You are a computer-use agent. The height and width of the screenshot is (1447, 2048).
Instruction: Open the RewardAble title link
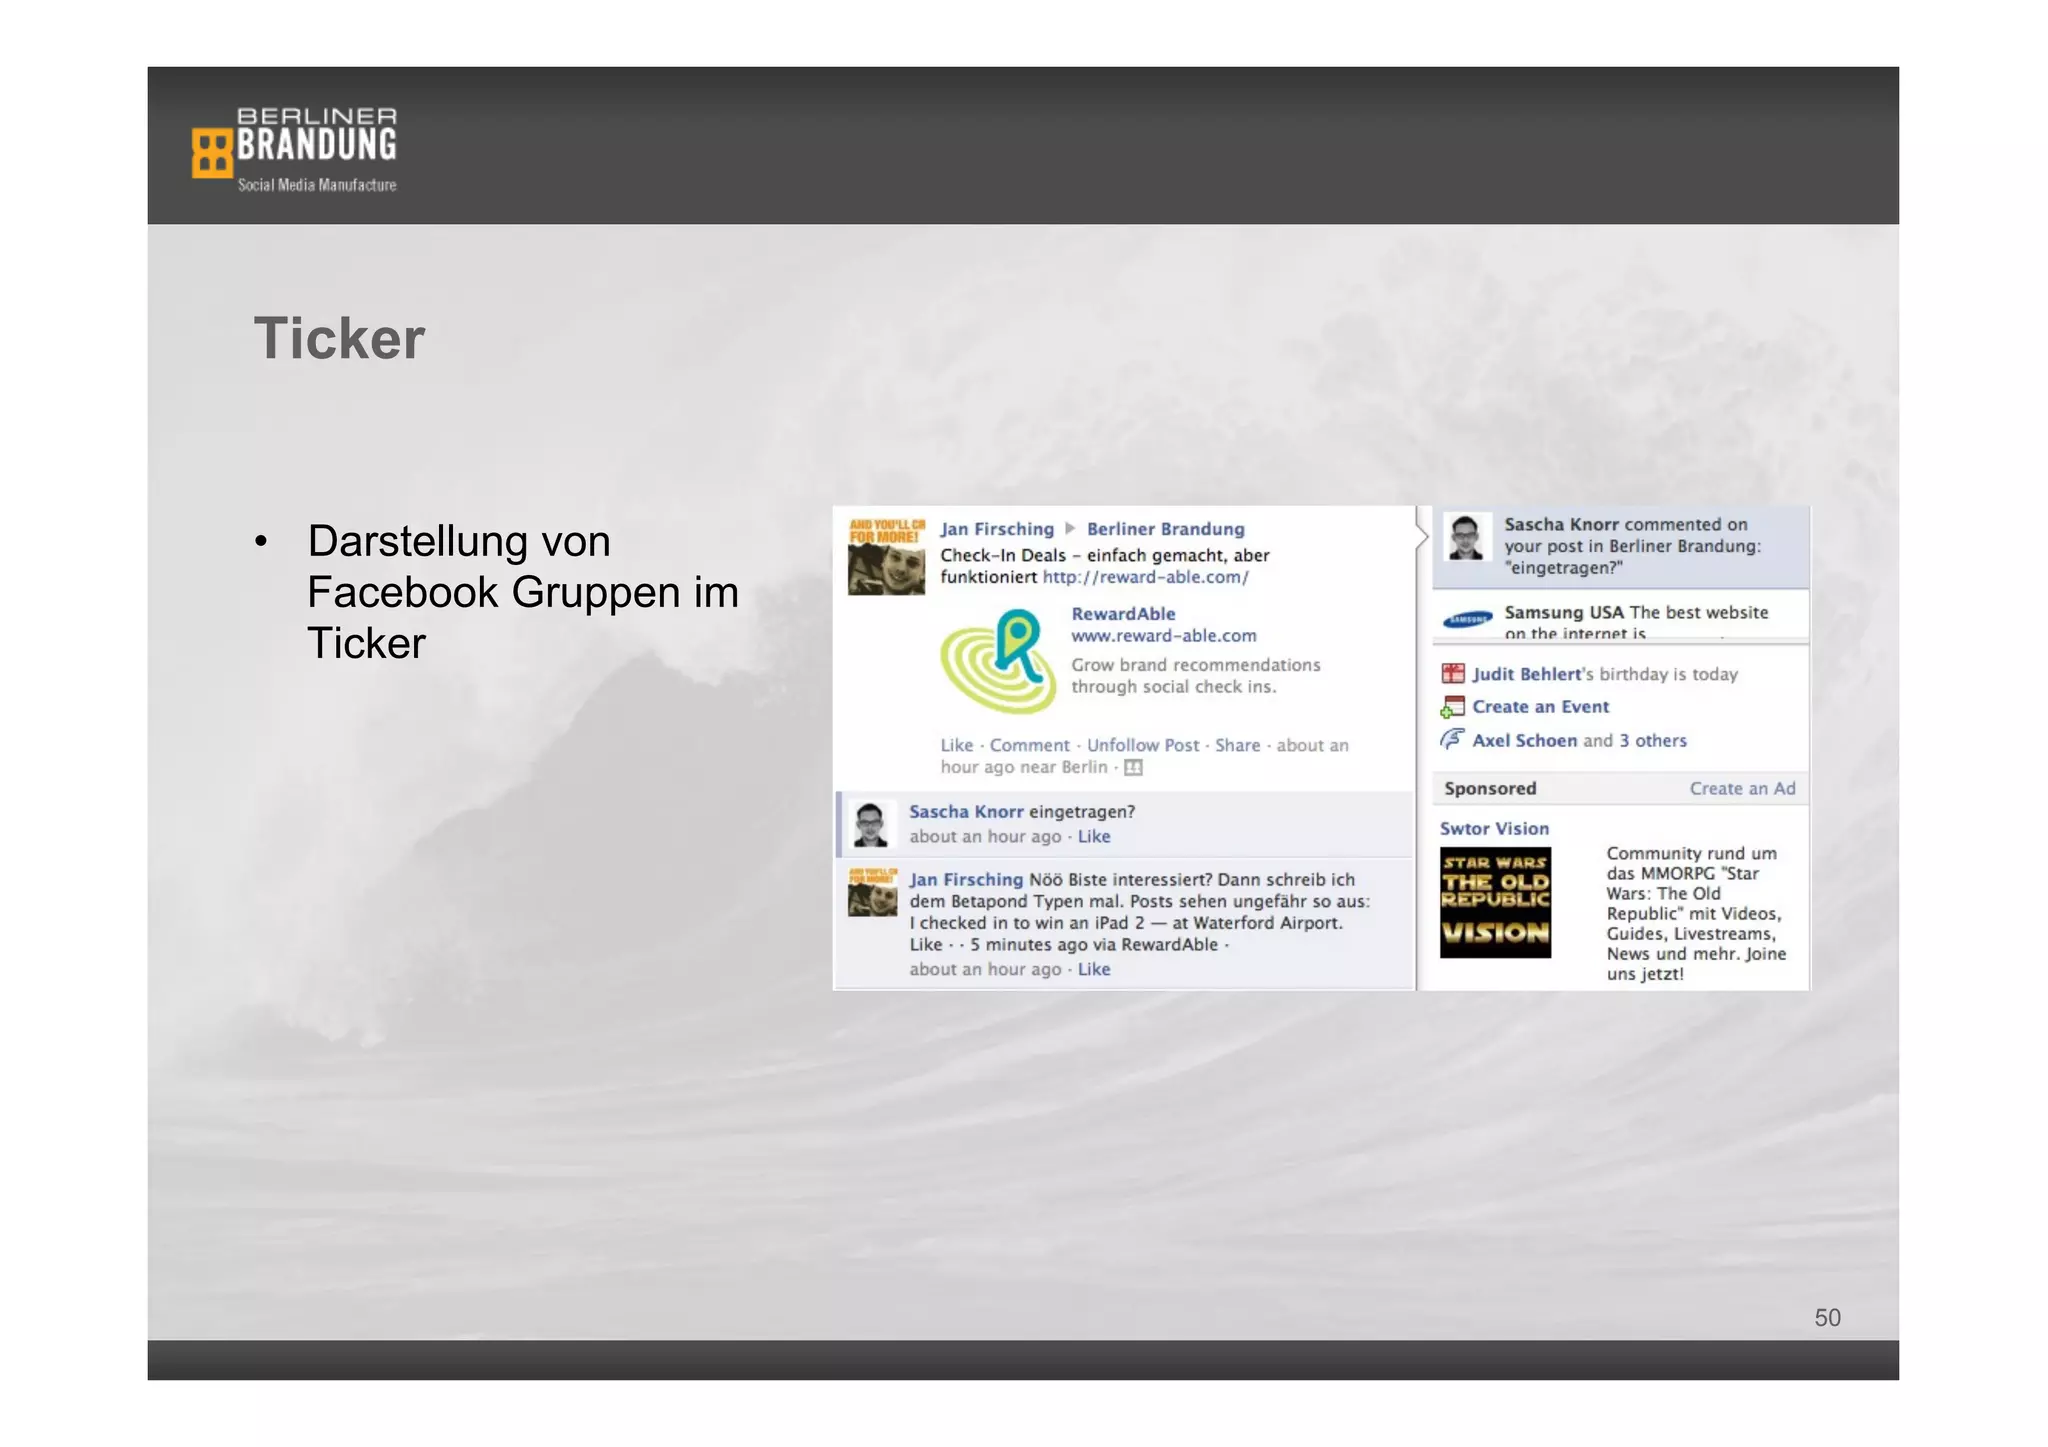tap(1123, 614)
